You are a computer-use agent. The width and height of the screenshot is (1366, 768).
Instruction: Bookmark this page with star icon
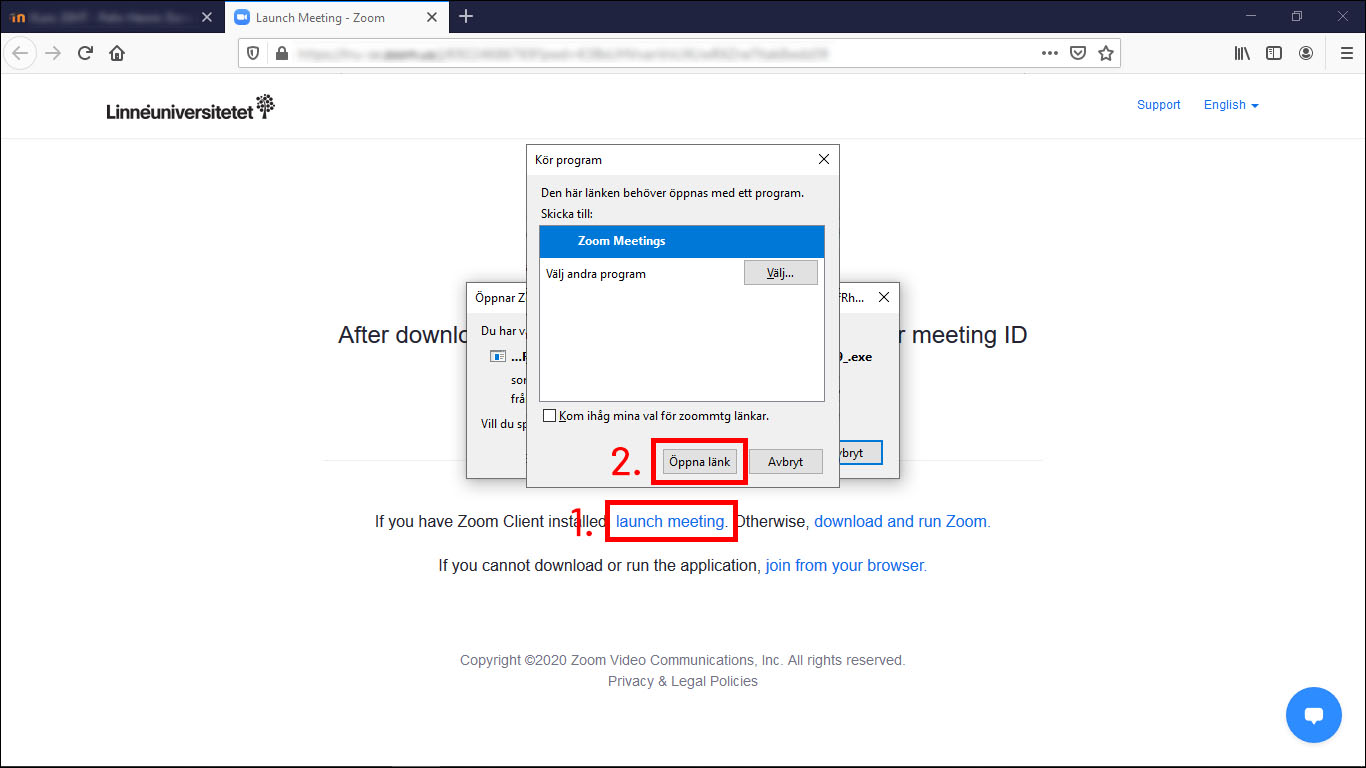point(1105,53)
